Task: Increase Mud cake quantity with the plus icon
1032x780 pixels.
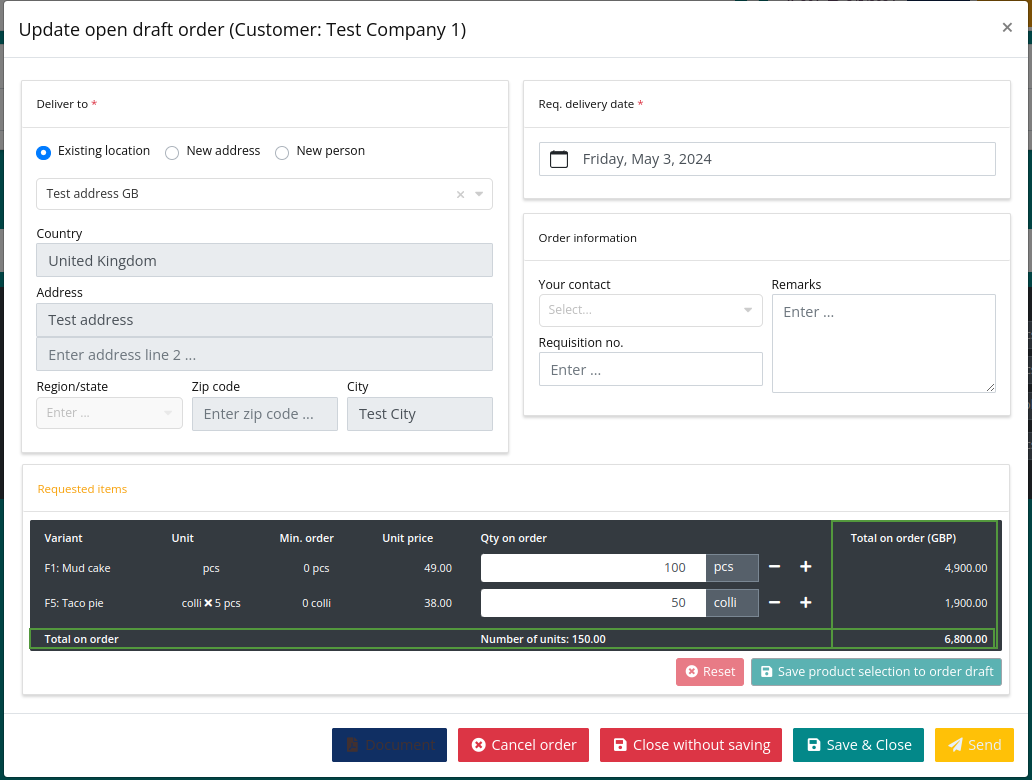Action: [805, 567]
